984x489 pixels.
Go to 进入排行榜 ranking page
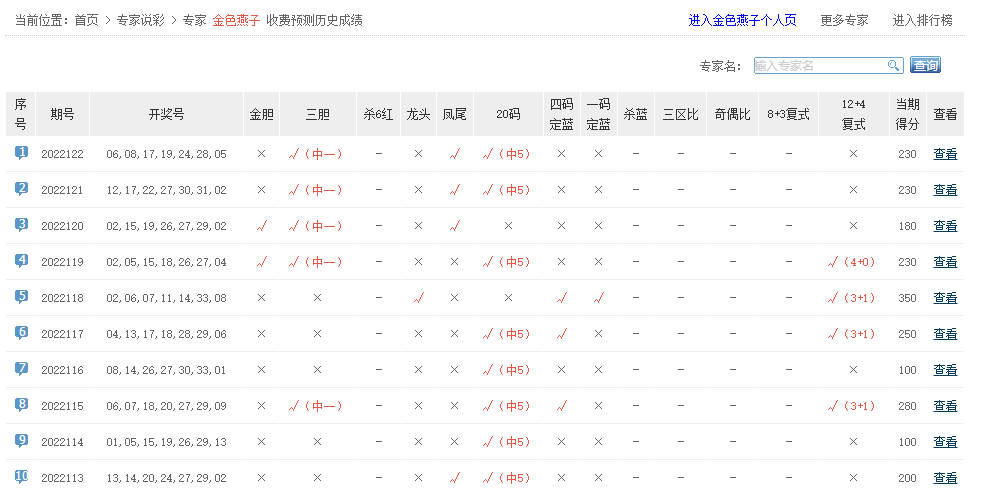922,20
